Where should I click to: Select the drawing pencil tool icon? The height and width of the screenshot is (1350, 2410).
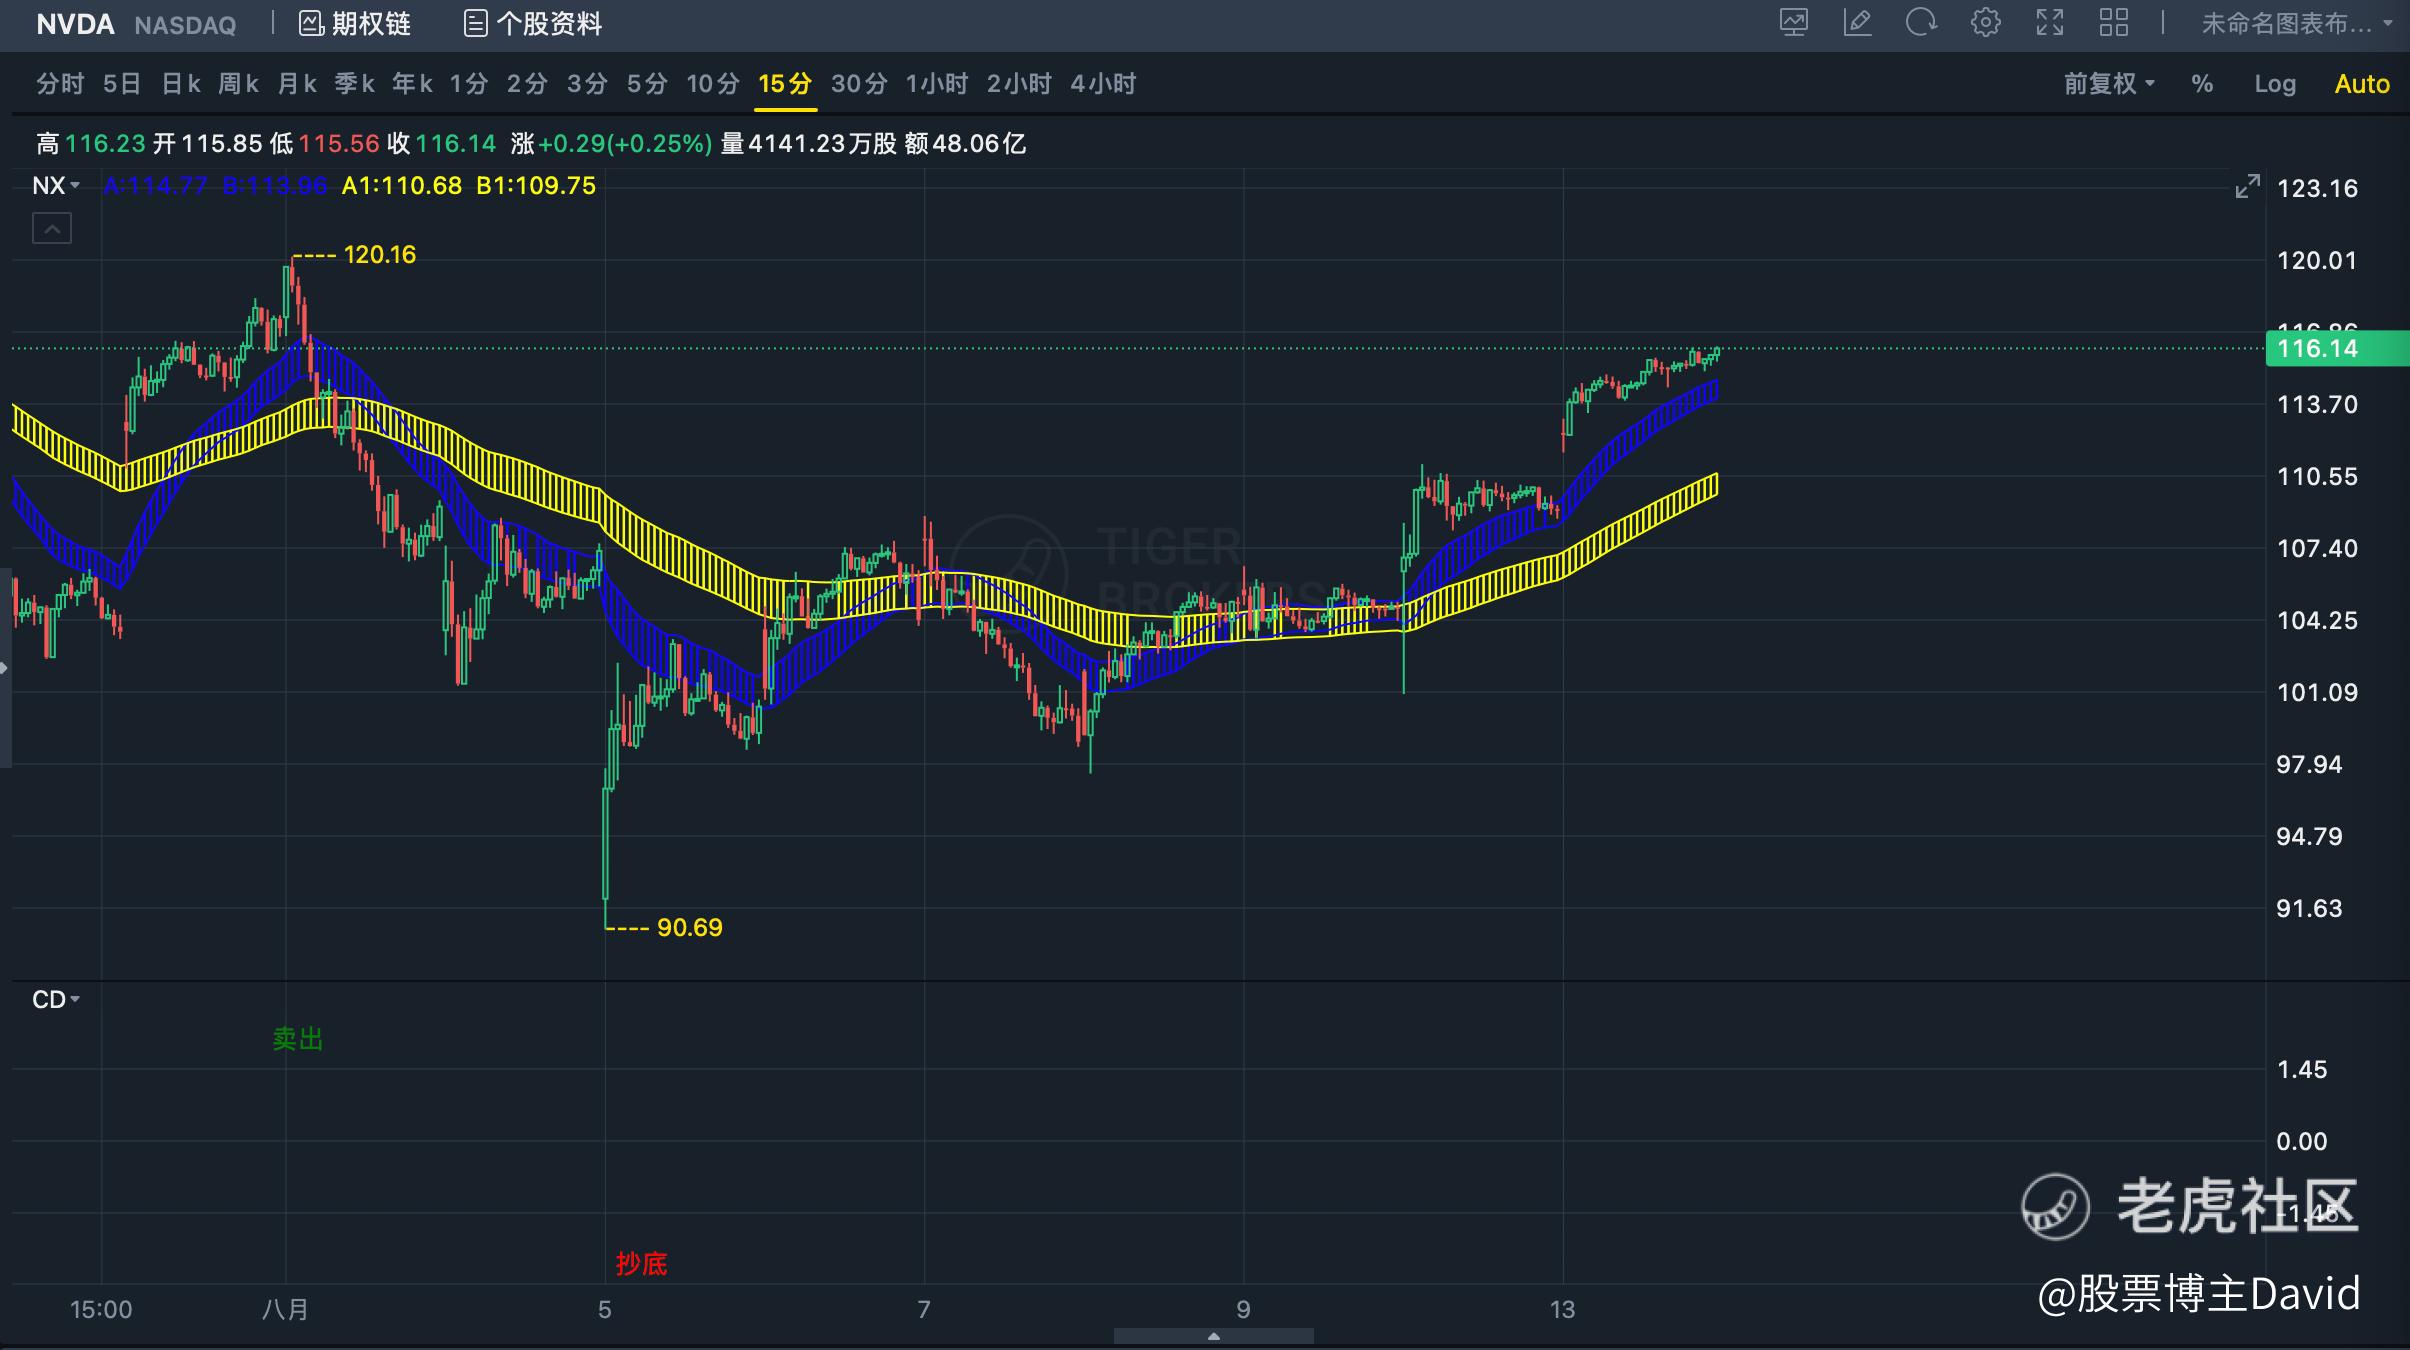point(1857,23)
